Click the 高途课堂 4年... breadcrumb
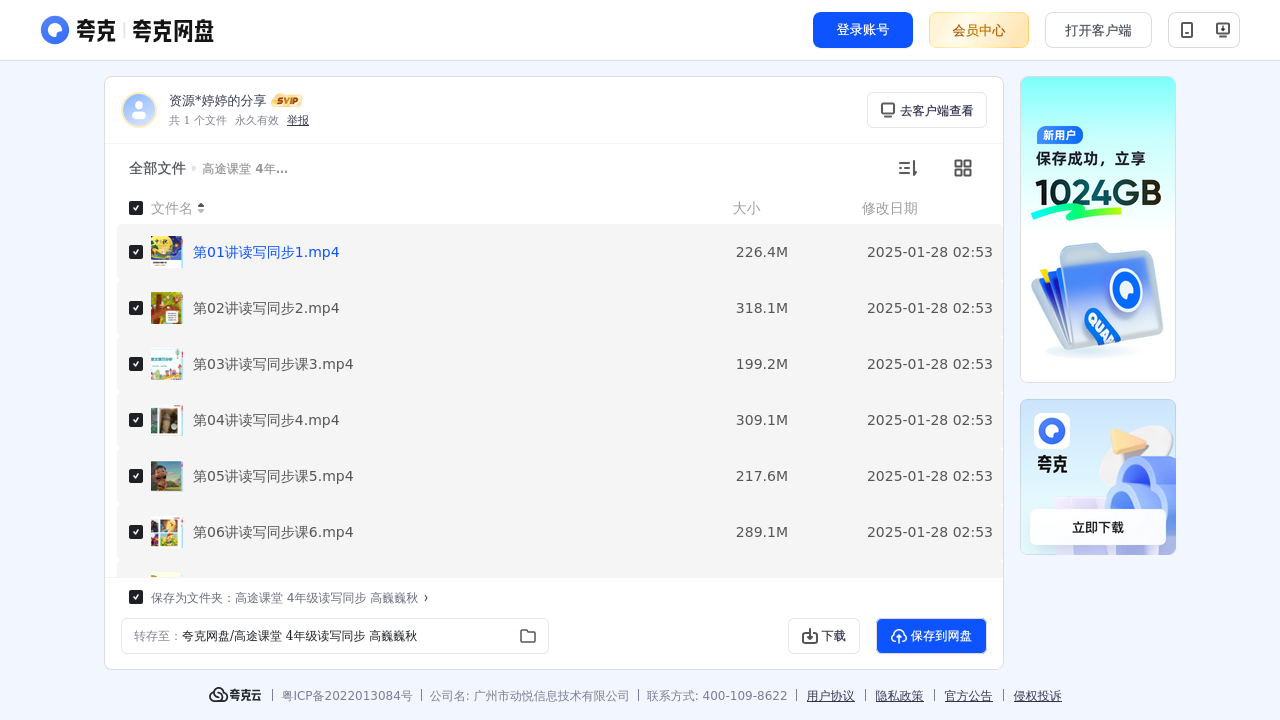The image size is (1280, 720). point(245,169)
